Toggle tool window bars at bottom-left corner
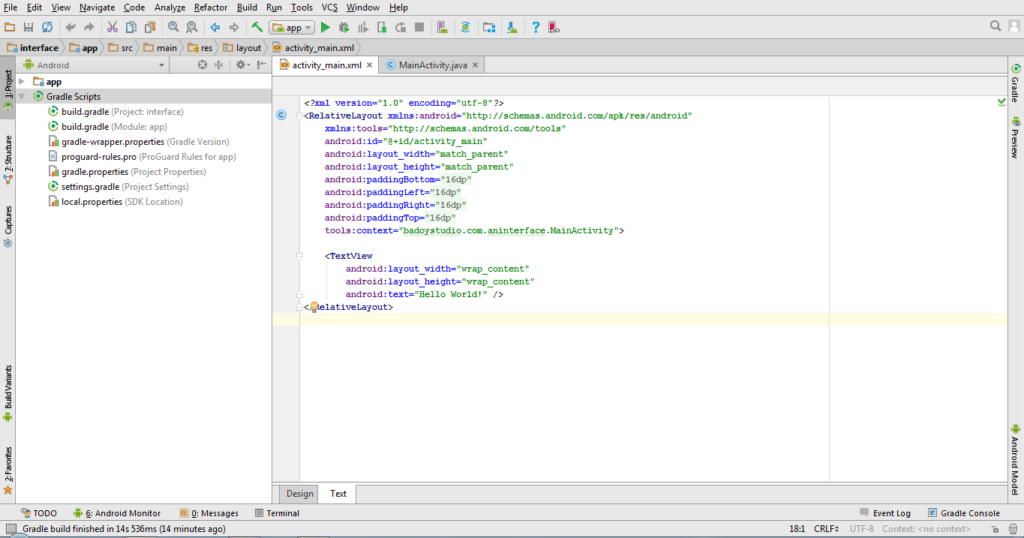The height and width of the screenshot is (538, 1024). [x=9, y=529]
